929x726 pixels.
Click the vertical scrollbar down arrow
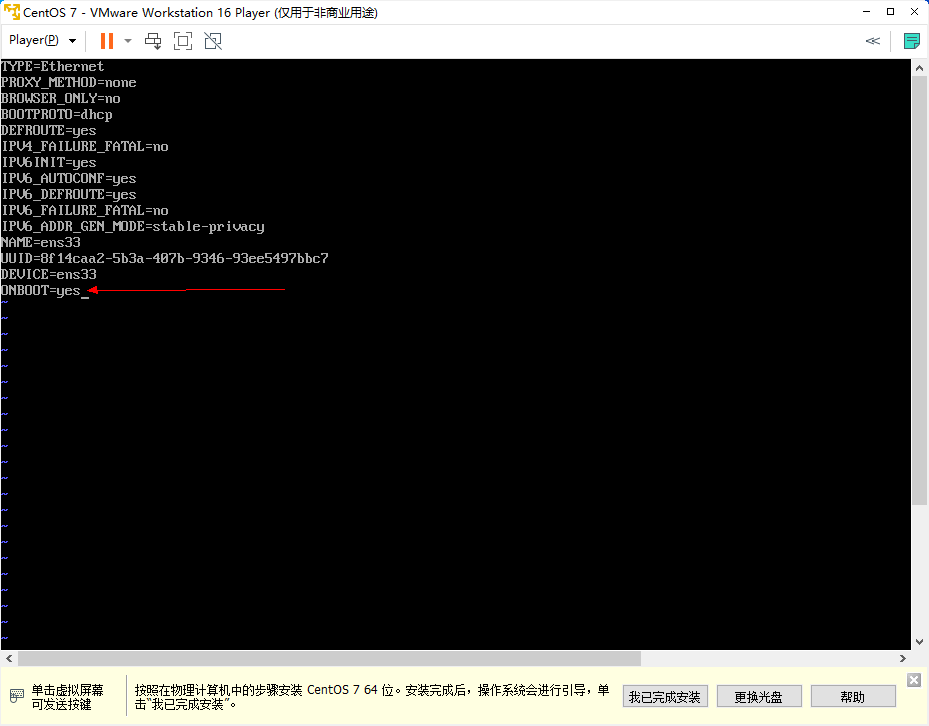click(x=919, y=641)
